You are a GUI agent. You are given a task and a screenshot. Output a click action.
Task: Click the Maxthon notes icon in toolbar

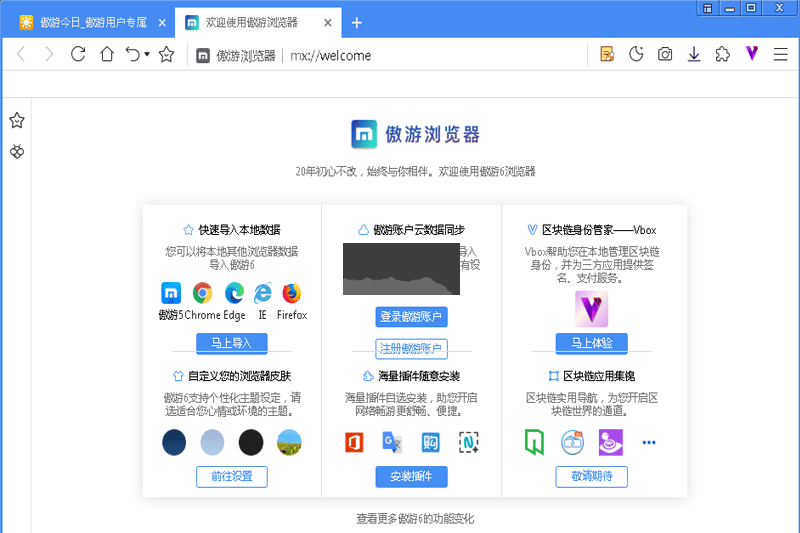pyautogui.click(x=606, y=55)
